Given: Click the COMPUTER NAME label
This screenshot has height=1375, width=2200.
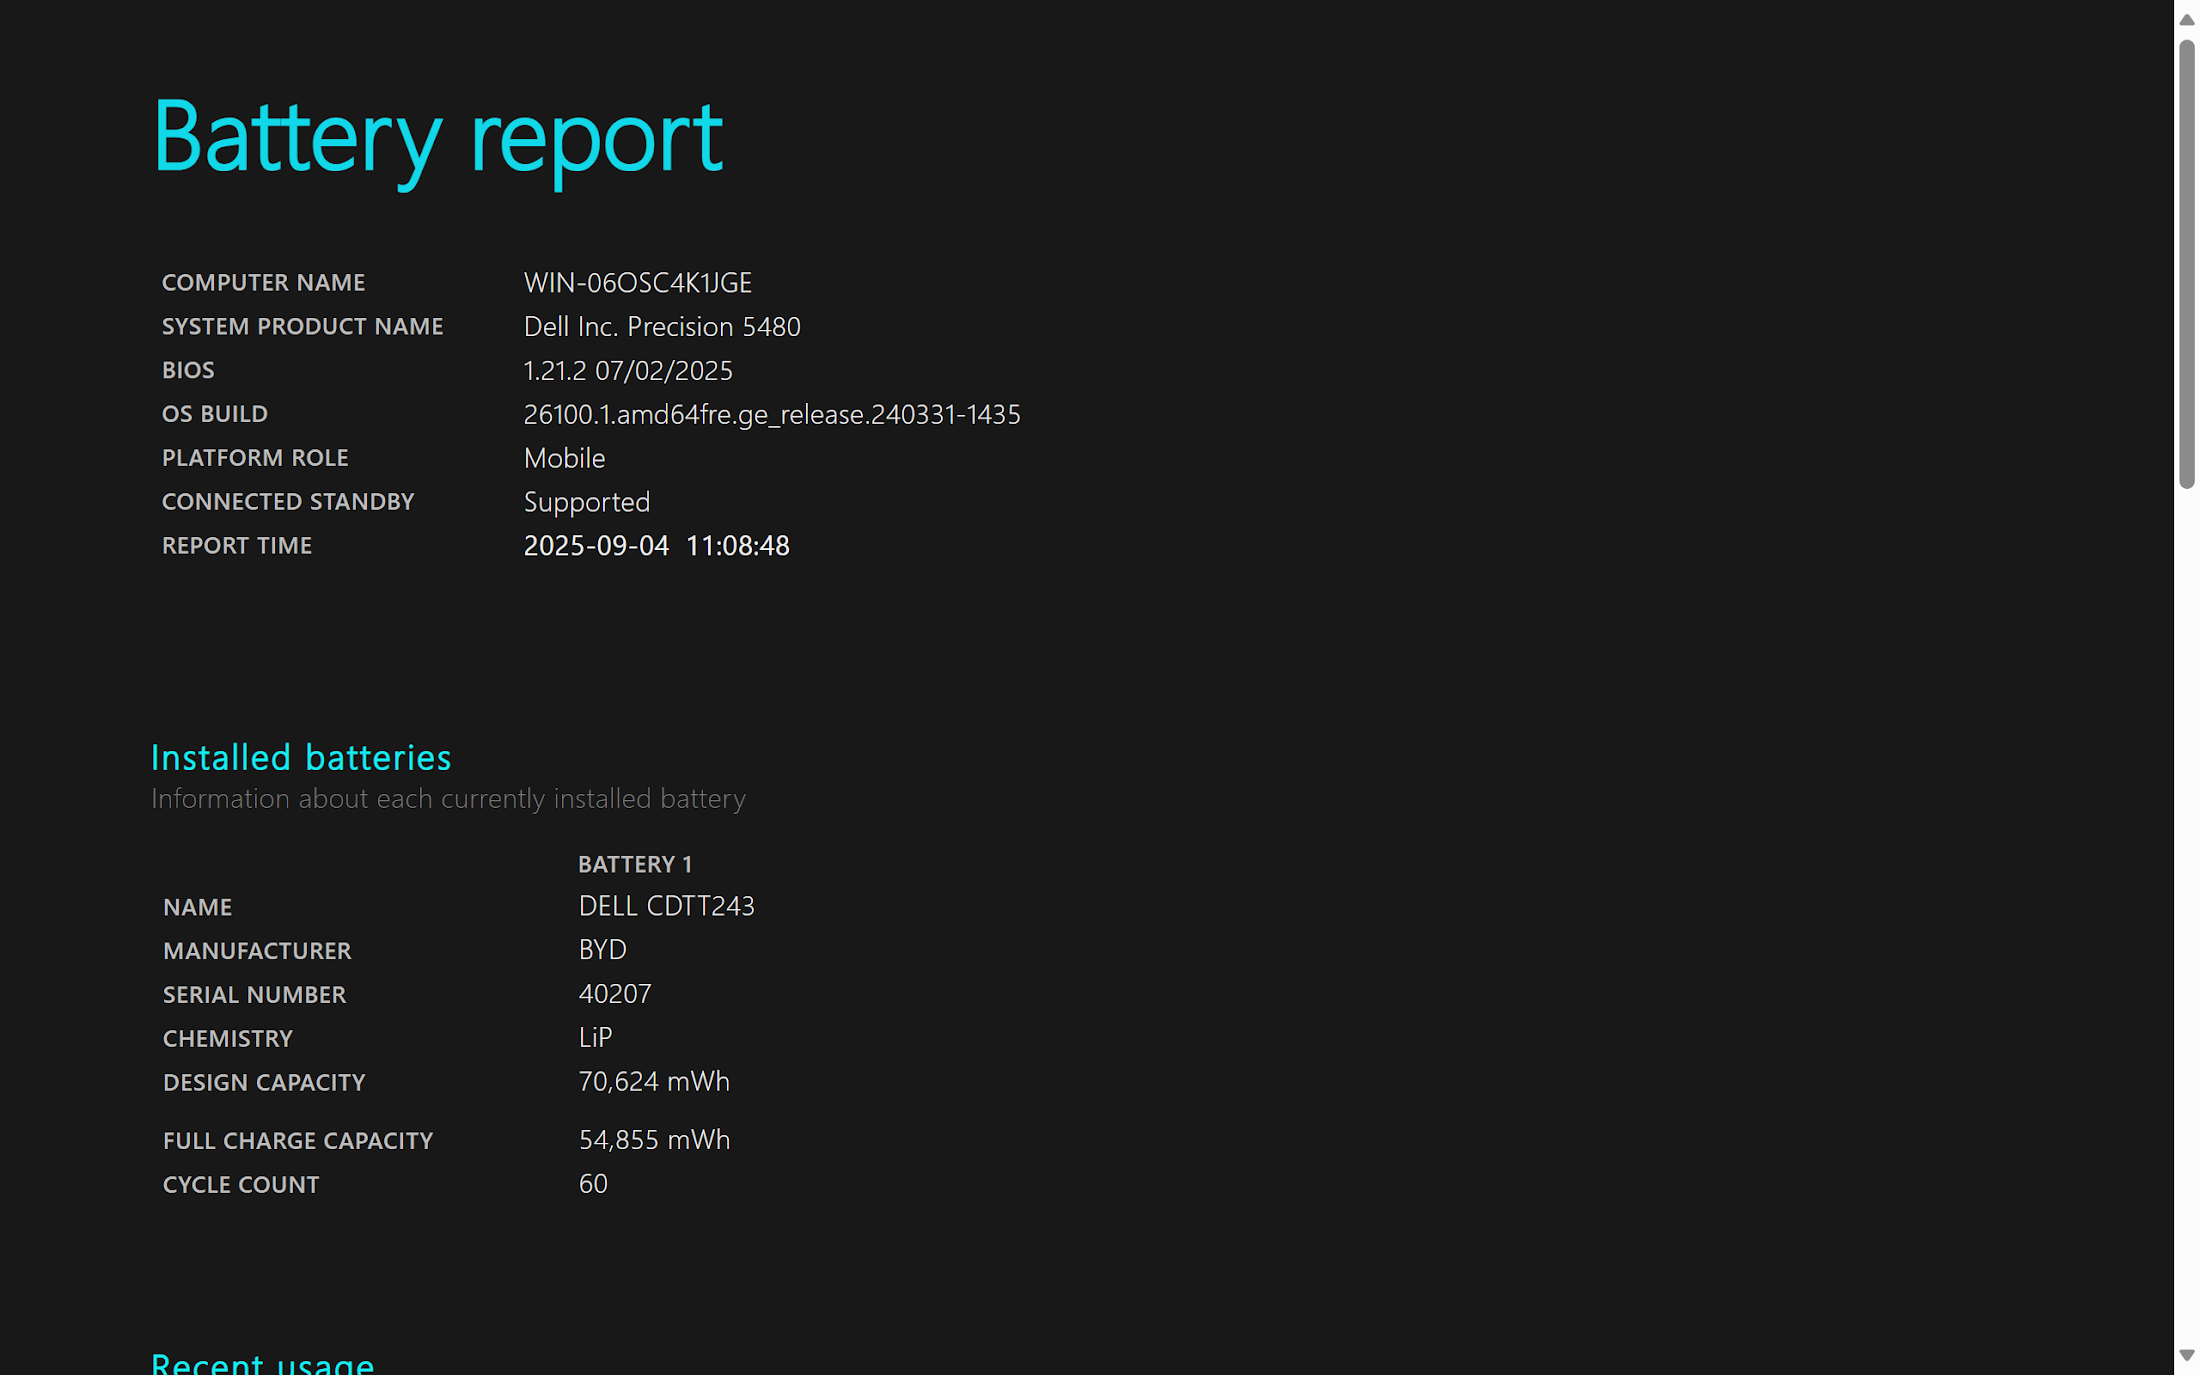Looking at the screenshot, I should coord(264,283).
